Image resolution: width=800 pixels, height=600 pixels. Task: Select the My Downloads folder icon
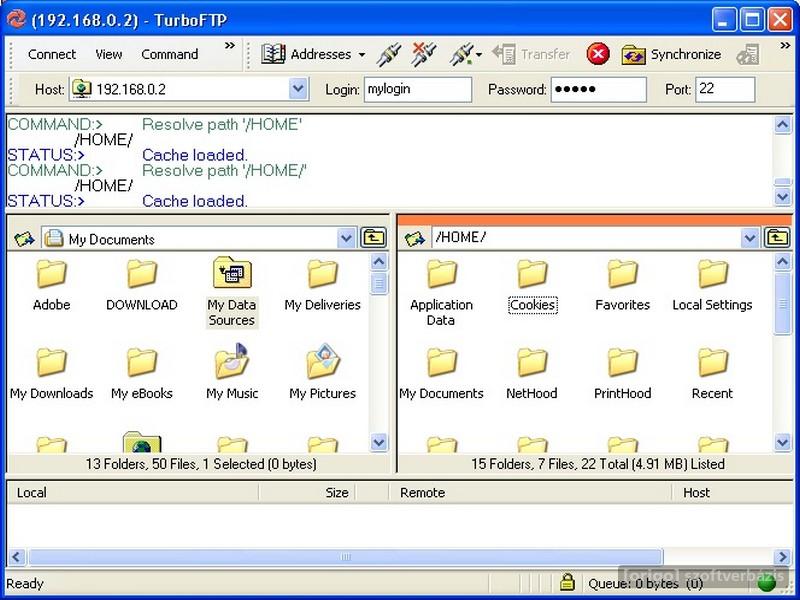point(52,362)
